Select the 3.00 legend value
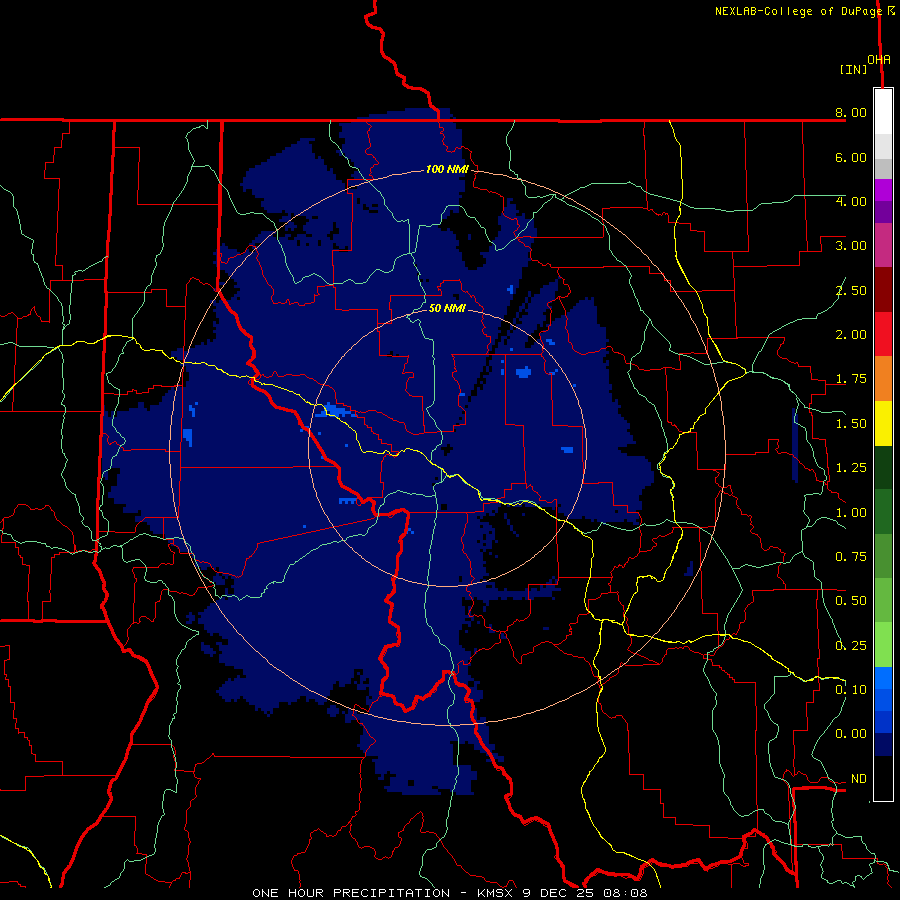This screenshot has height=900, width=900. (851, 246)
